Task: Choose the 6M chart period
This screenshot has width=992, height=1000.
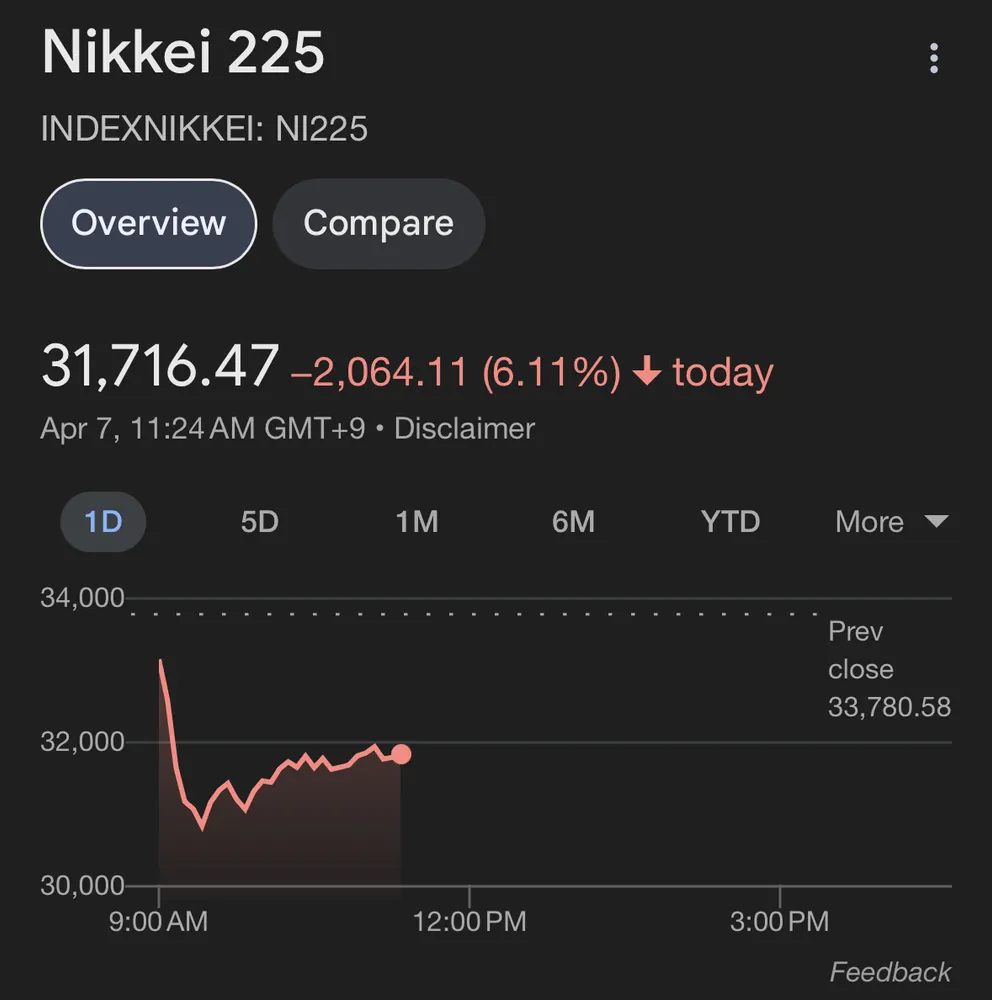Action: tap(573, 522)
